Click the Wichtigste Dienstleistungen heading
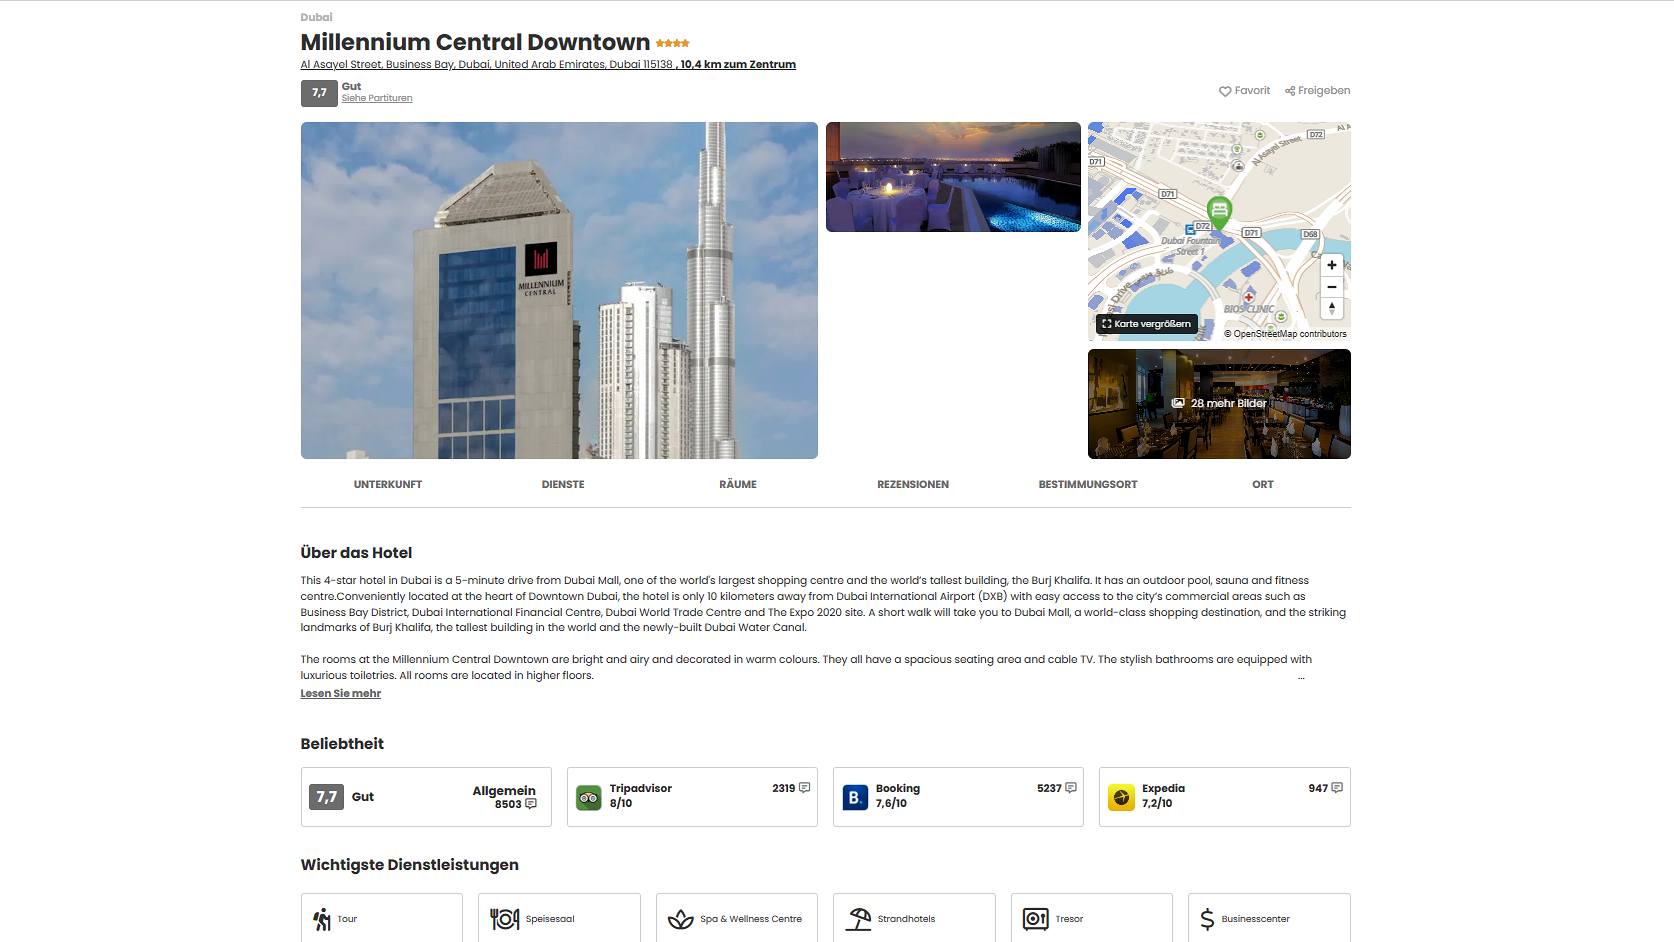 click(x=410, y=865)
